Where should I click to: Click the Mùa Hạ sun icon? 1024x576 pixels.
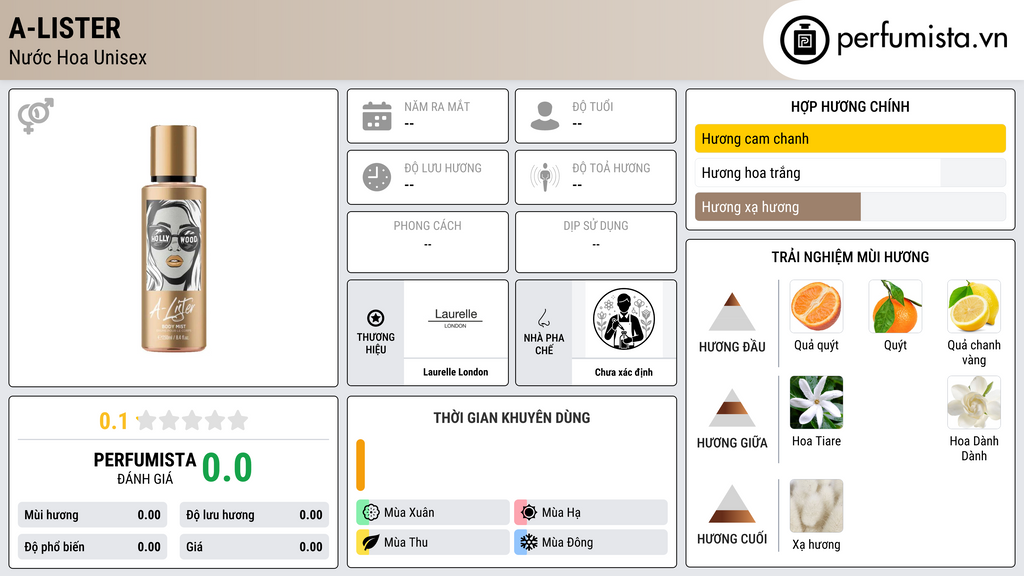tap(529, 512)
